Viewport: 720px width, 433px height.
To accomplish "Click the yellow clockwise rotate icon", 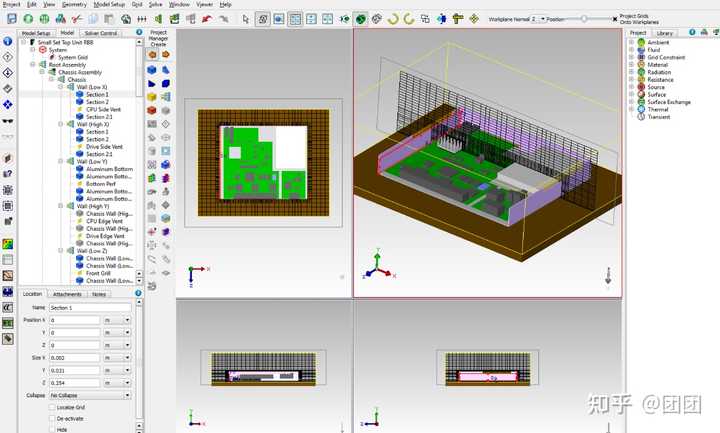I will click(x=393, y=19).
